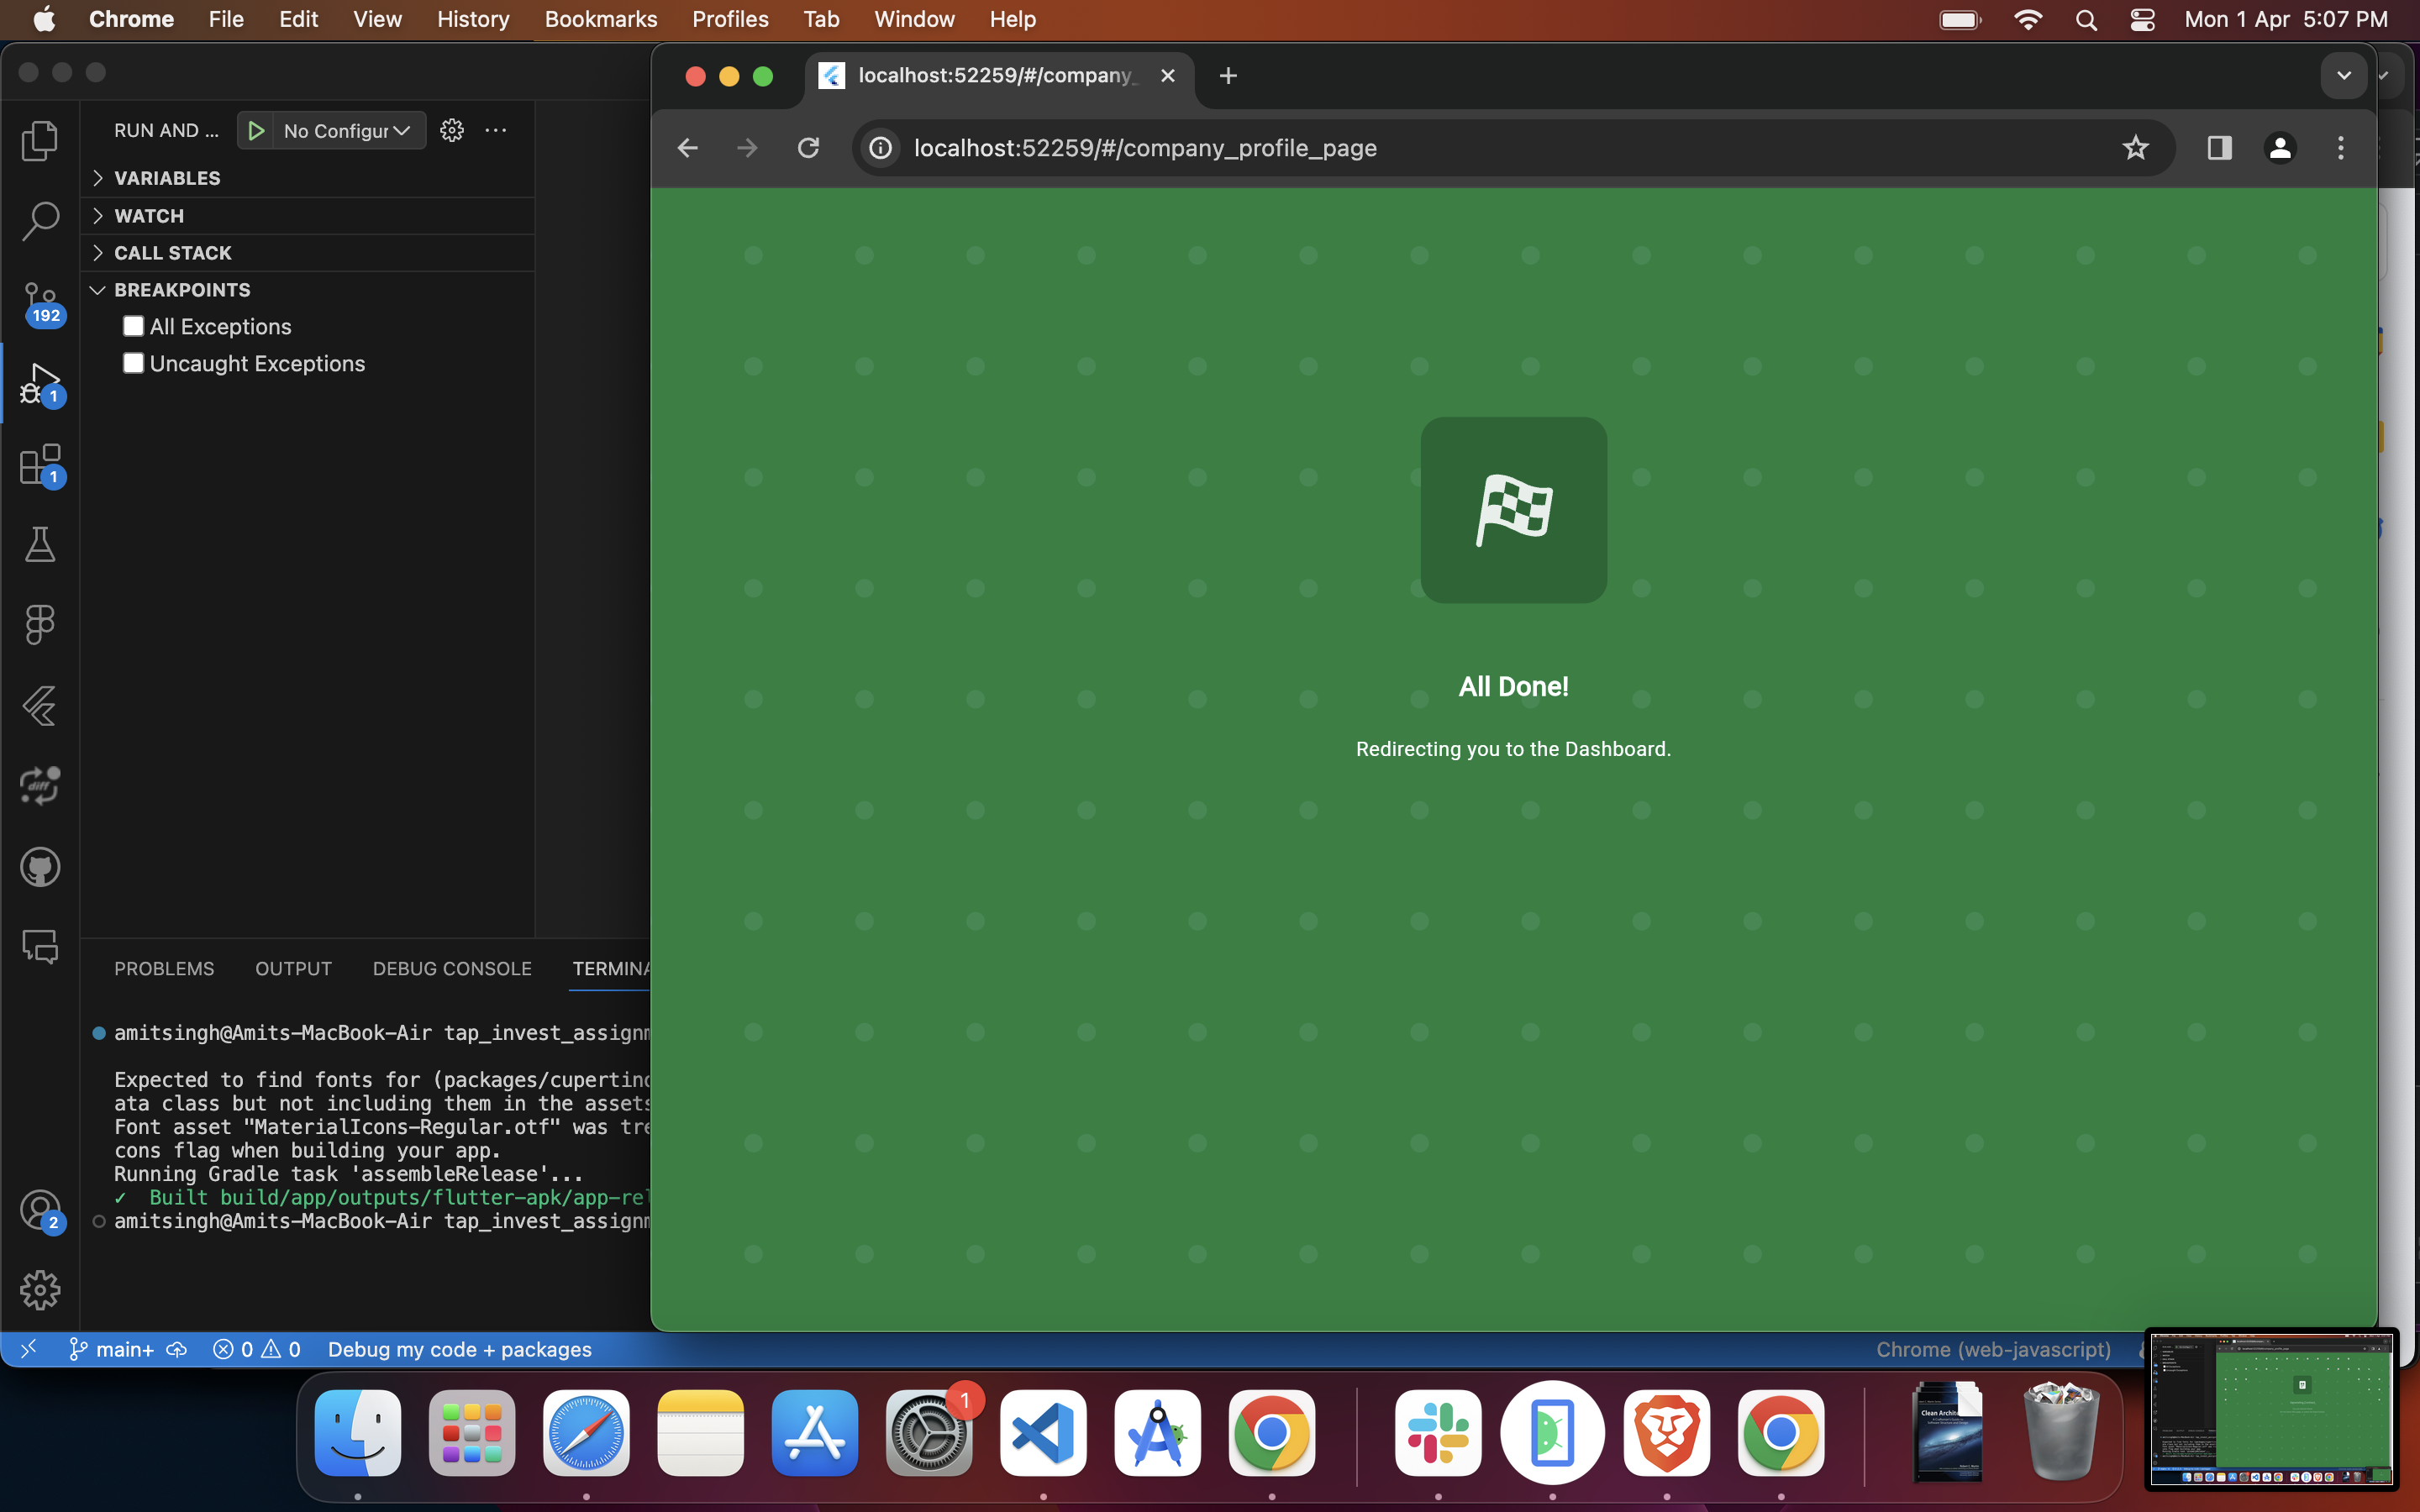
Task: Collapse the BREAKPOINTS section
Action: coord(182,290)
